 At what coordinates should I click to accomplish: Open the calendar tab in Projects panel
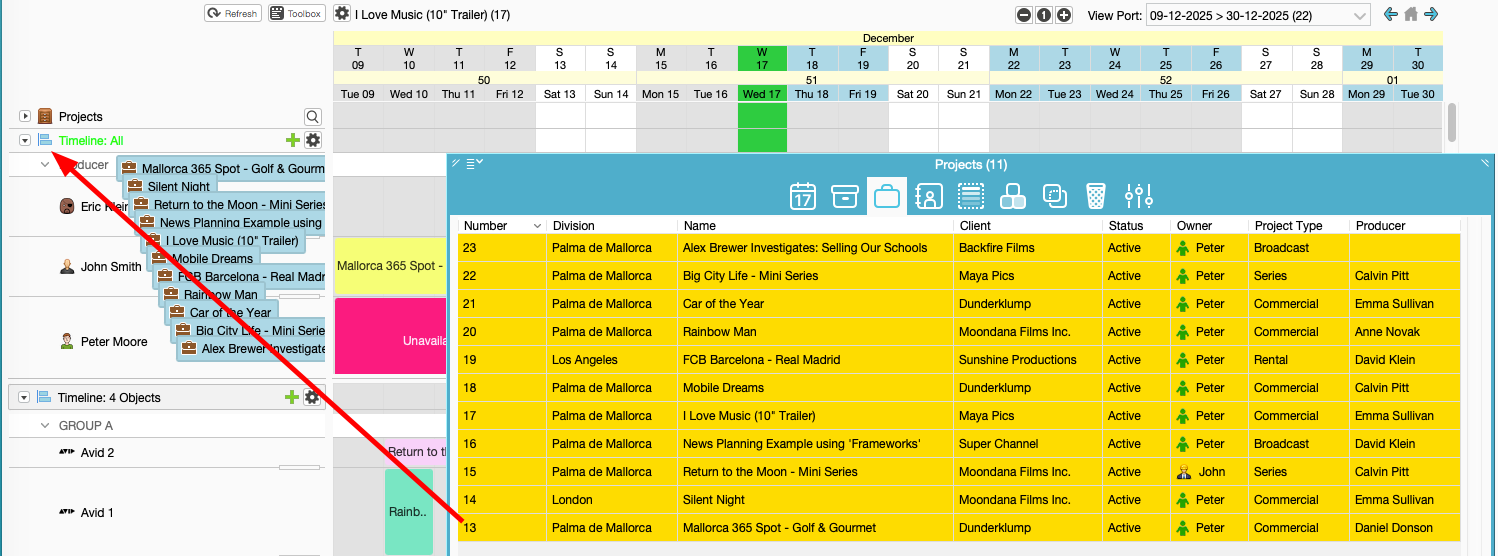[x=803, y=196]
